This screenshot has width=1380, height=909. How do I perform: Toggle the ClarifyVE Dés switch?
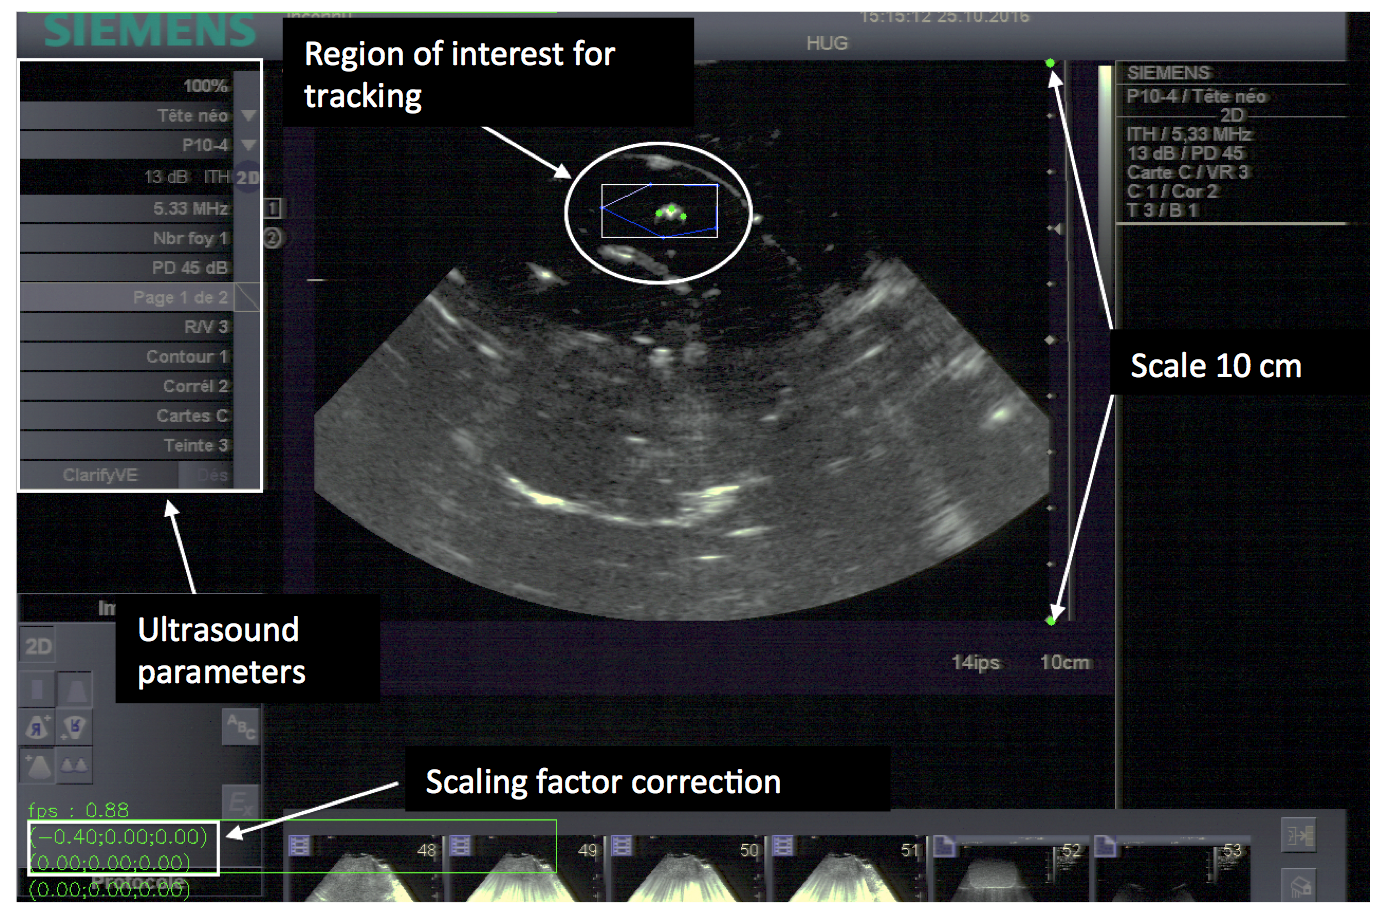pyautogui.click(x=212, y=475)
